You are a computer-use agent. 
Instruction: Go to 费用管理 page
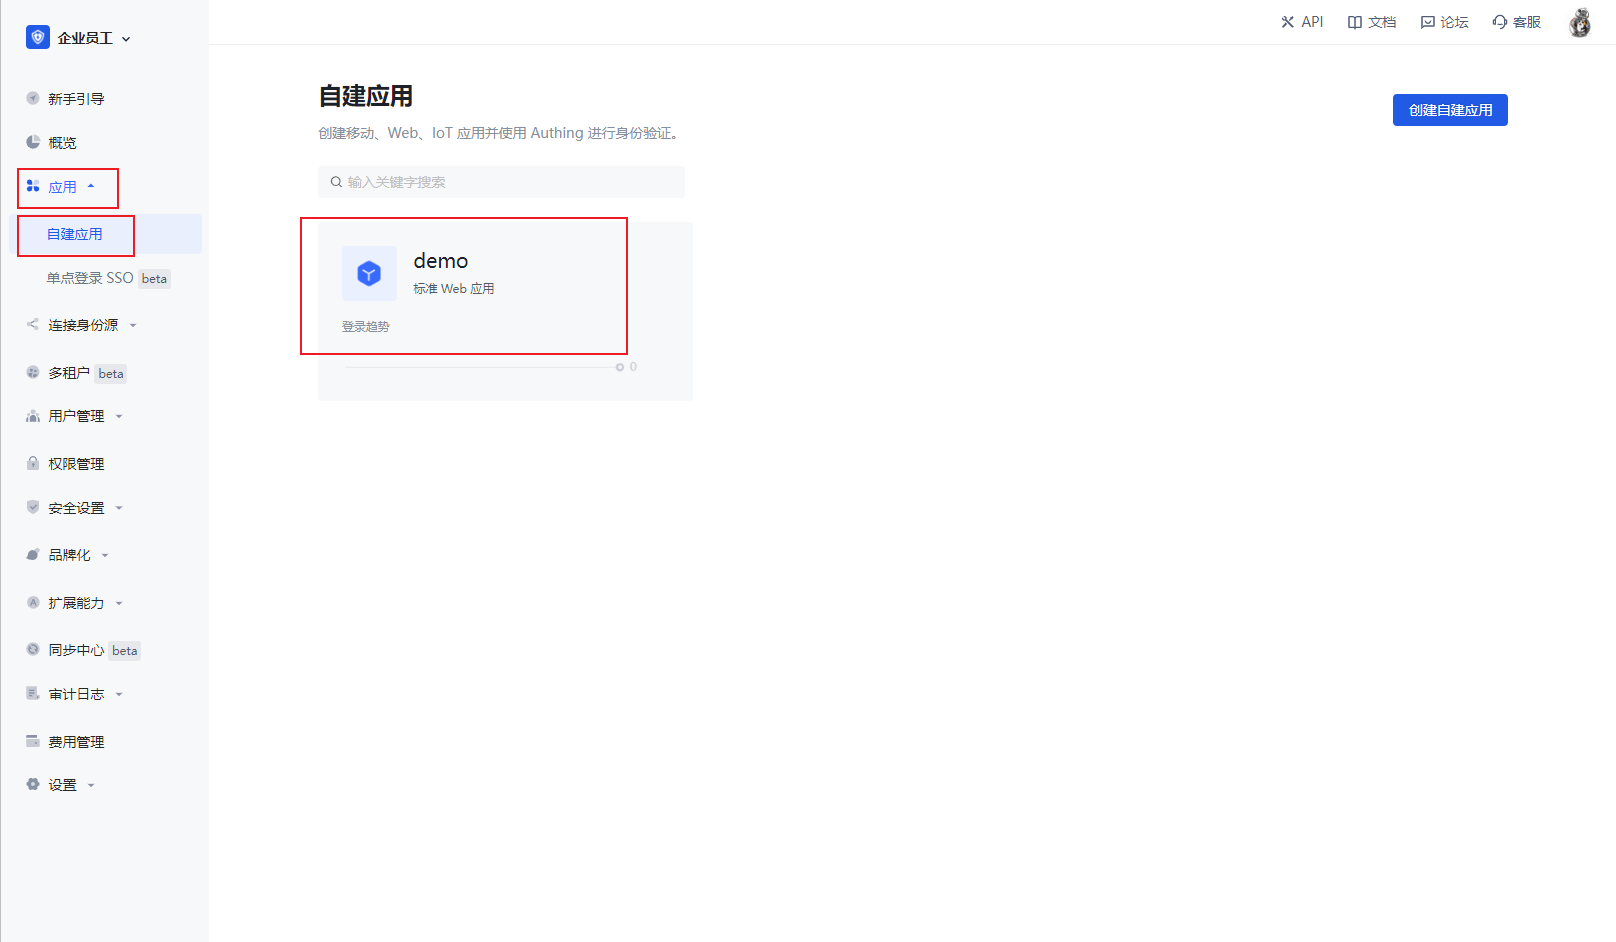click(x=76, y=742)
